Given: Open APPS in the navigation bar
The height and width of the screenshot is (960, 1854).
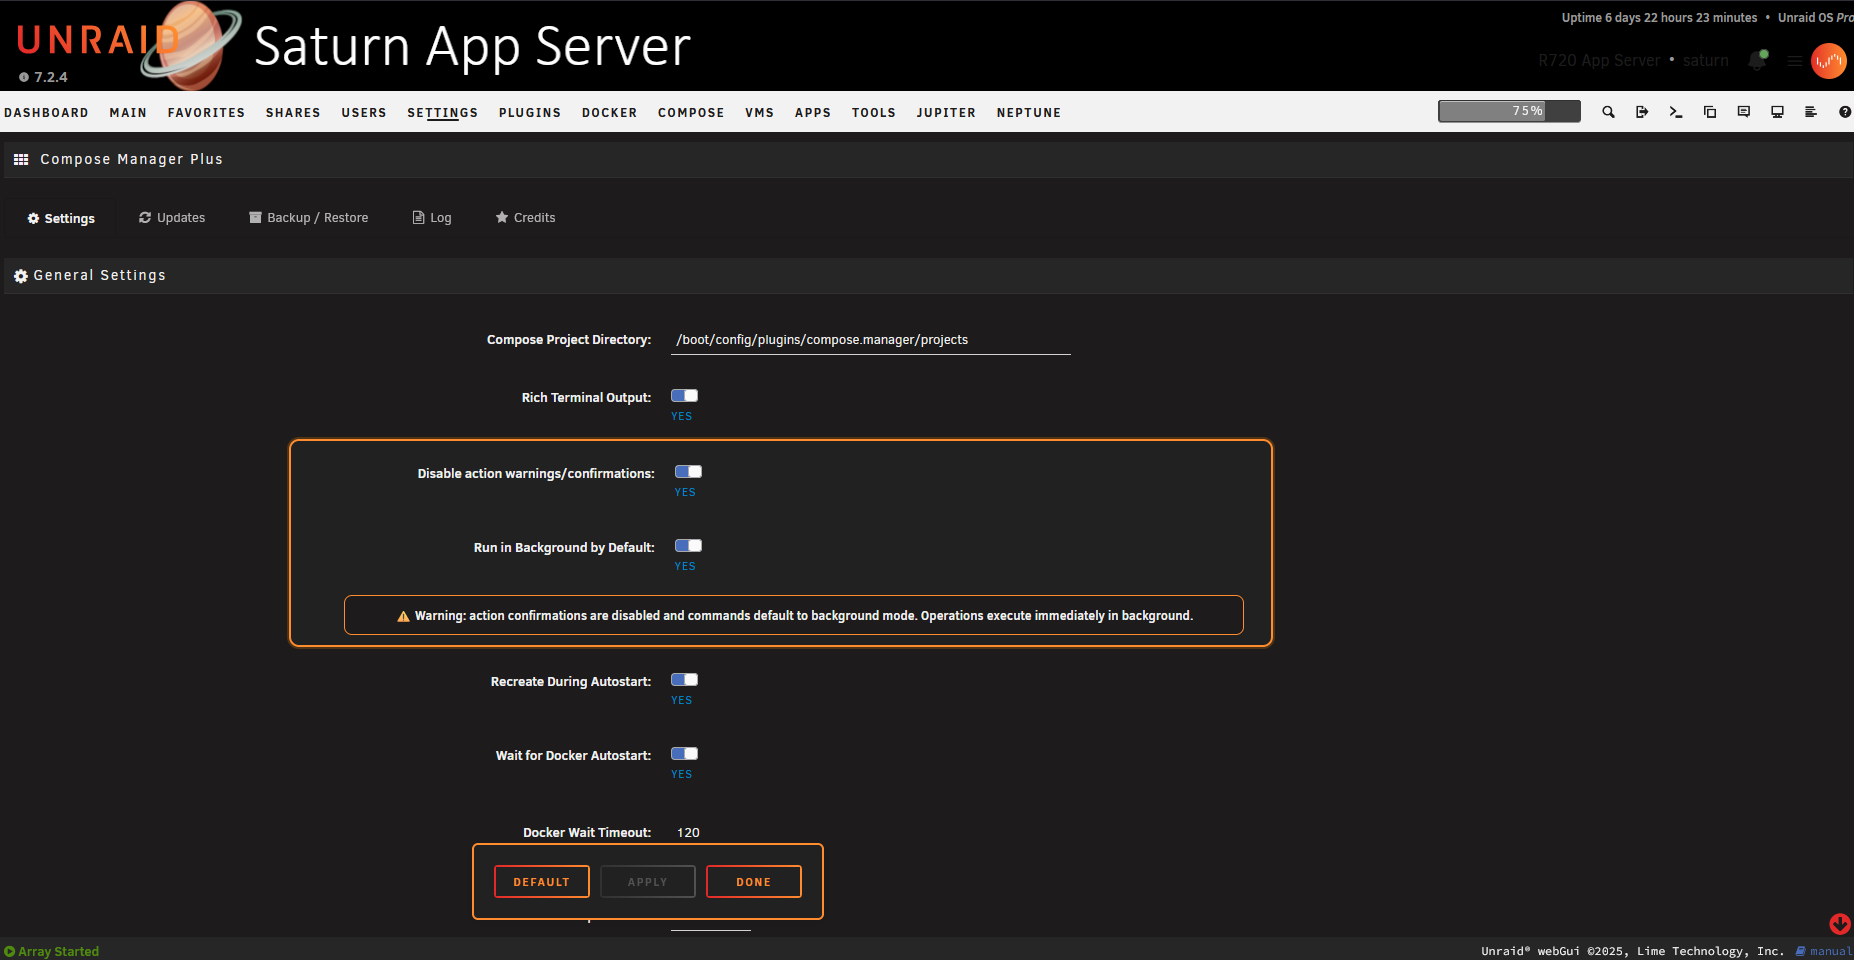Looking at the screenshot, I should pos(813,113).
